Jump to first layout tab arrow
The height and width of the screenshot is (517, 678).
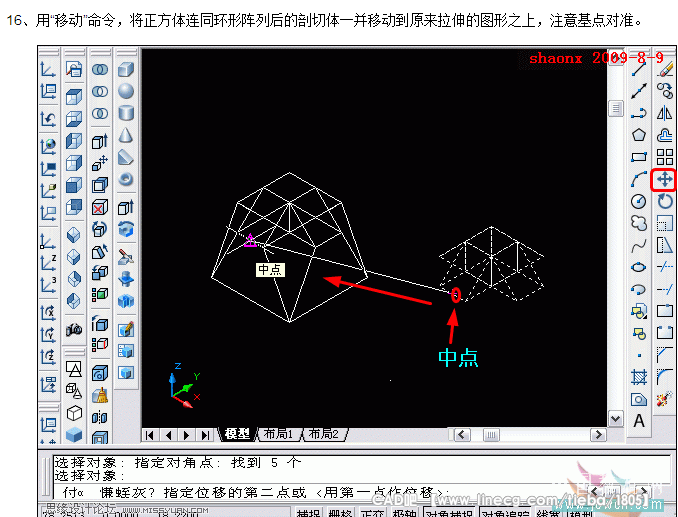(150, 435)
